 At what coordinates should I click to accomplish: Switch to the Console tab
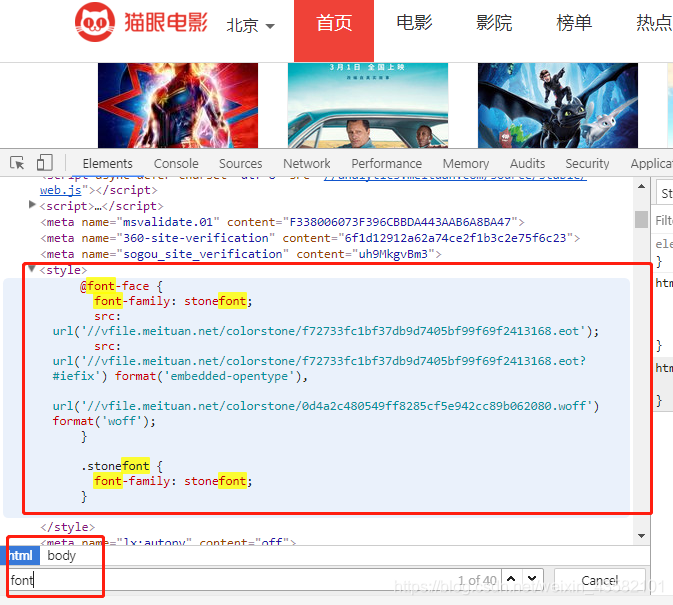pos(176,163)
